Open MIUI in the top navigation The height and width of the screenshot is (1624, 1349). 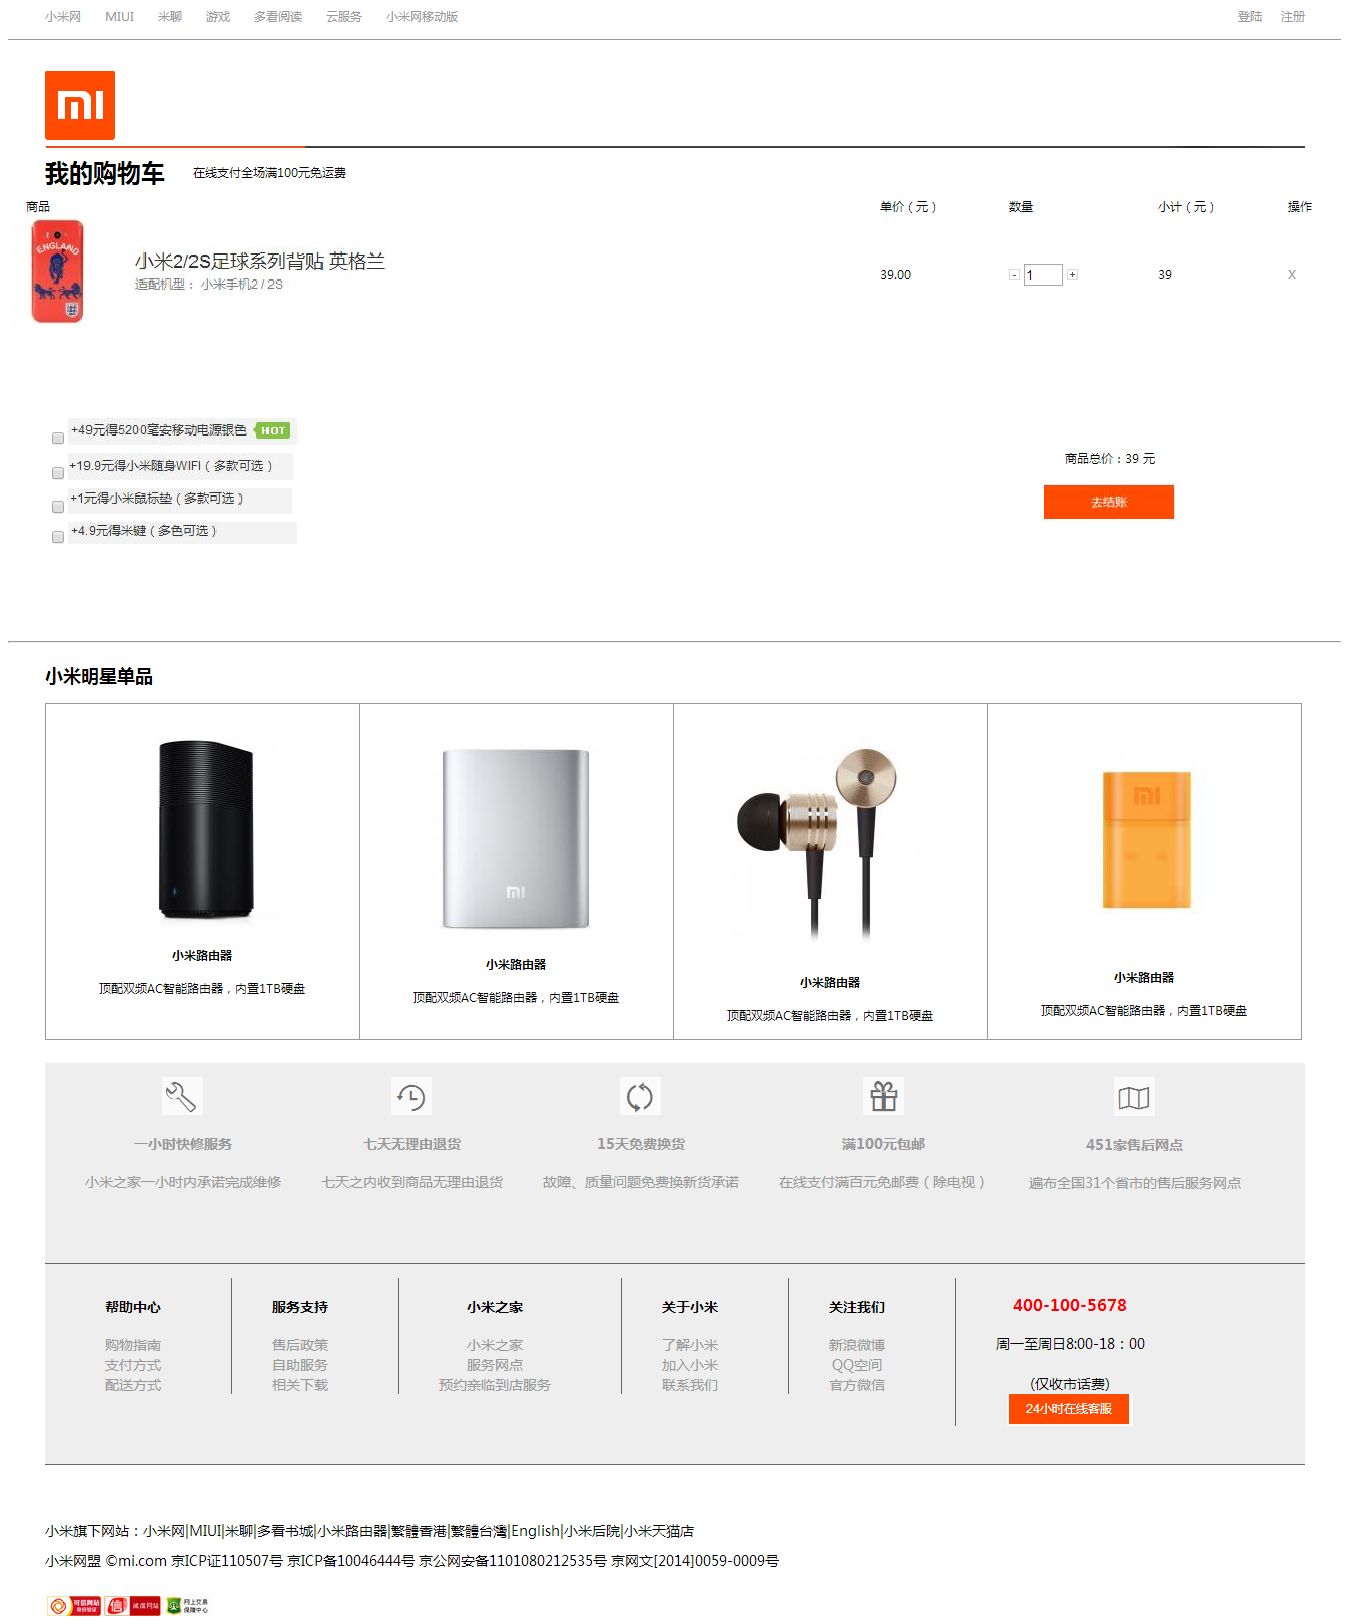(119, 17)
